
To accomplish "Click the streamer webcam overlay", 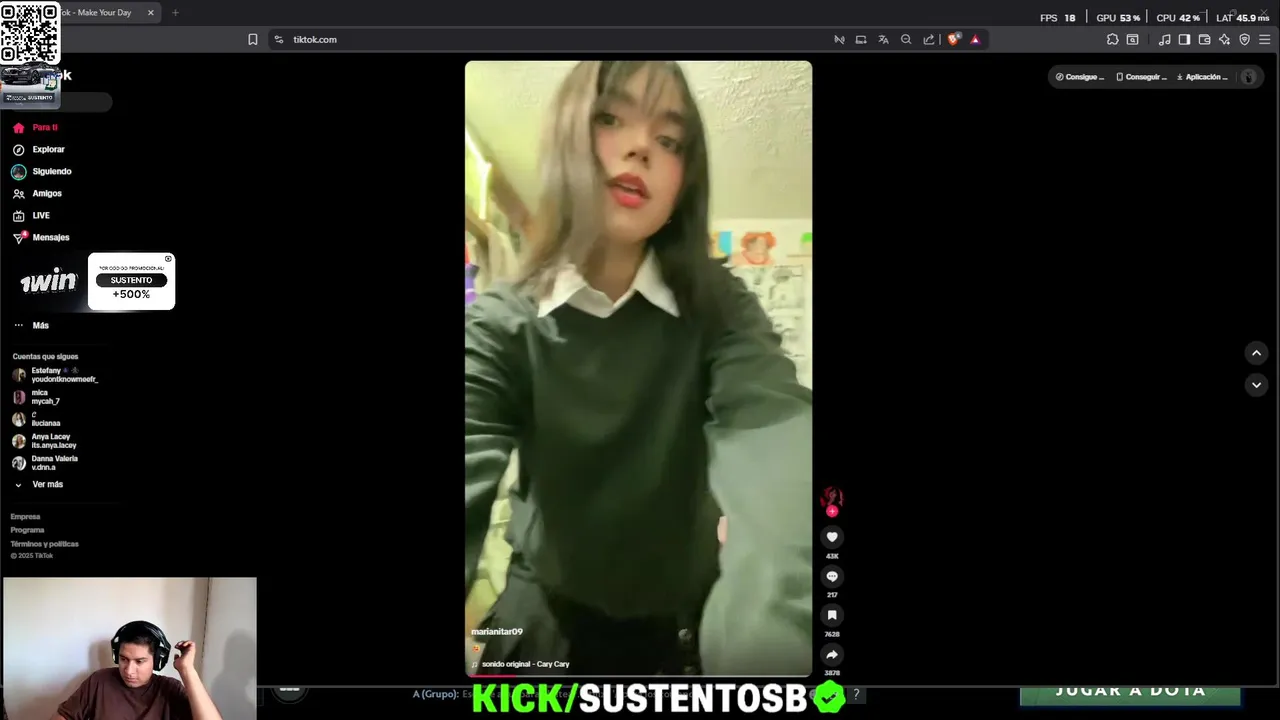I will point(129,648).
